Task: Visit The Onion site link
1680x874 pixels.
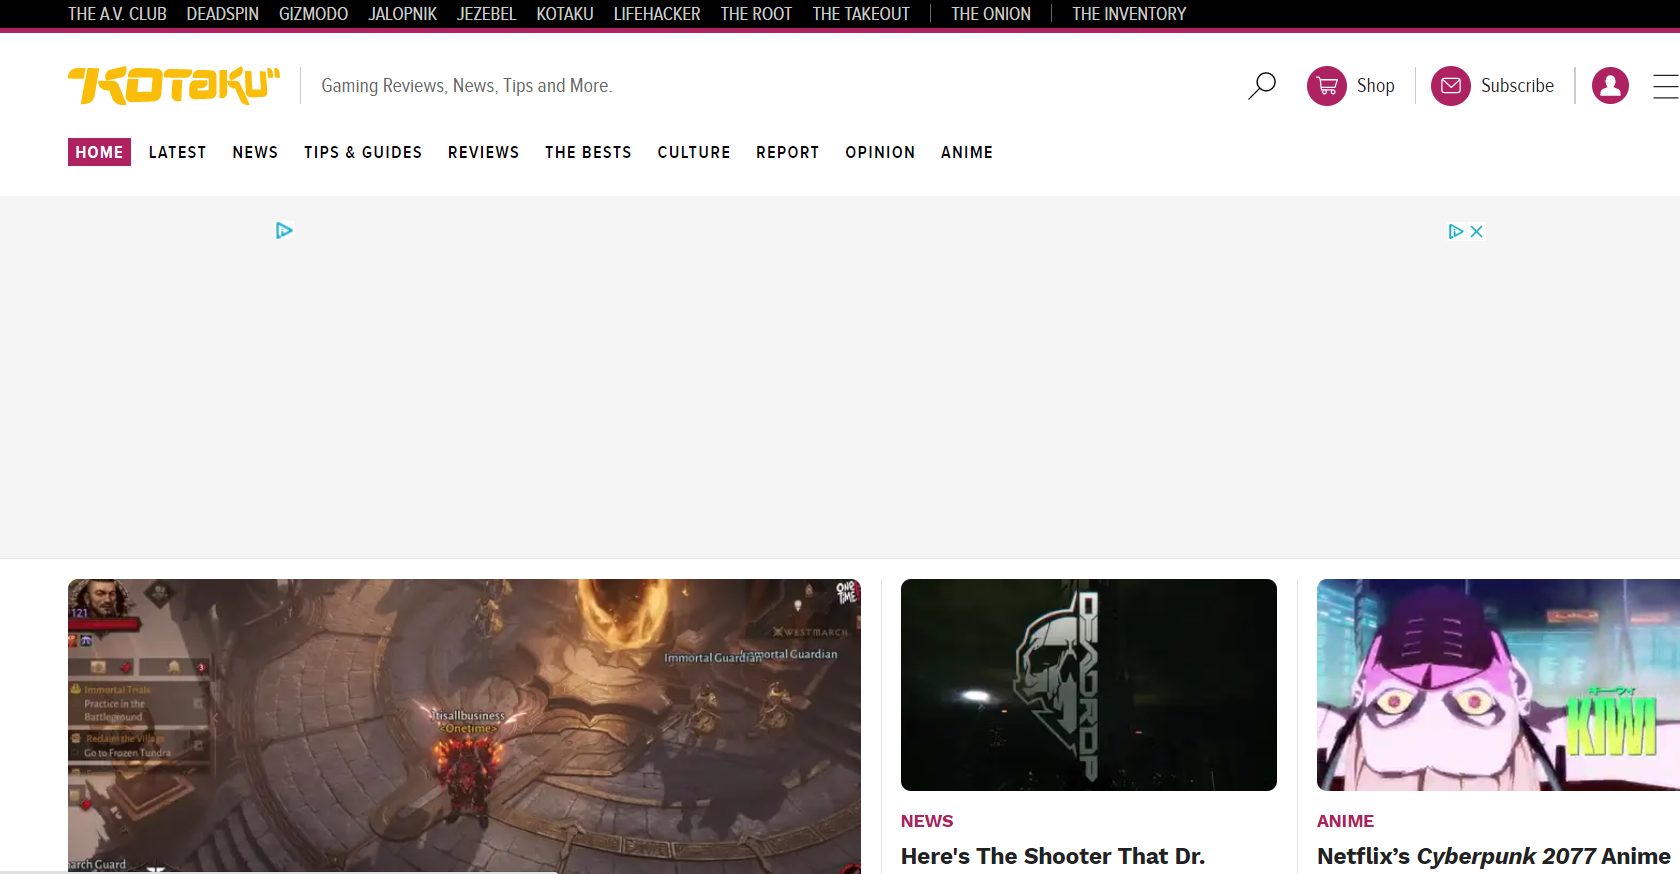Action: coord(990,14)
